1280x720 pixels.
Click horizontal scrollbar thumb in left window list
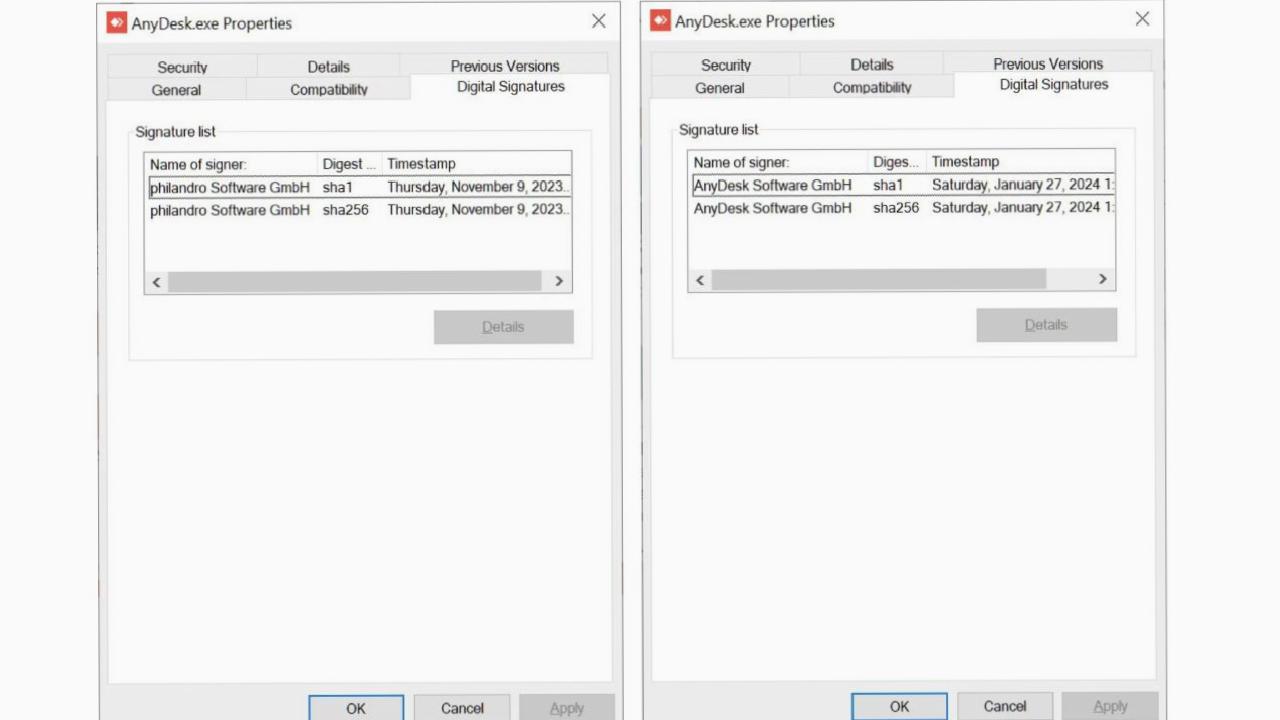point(354,282)
